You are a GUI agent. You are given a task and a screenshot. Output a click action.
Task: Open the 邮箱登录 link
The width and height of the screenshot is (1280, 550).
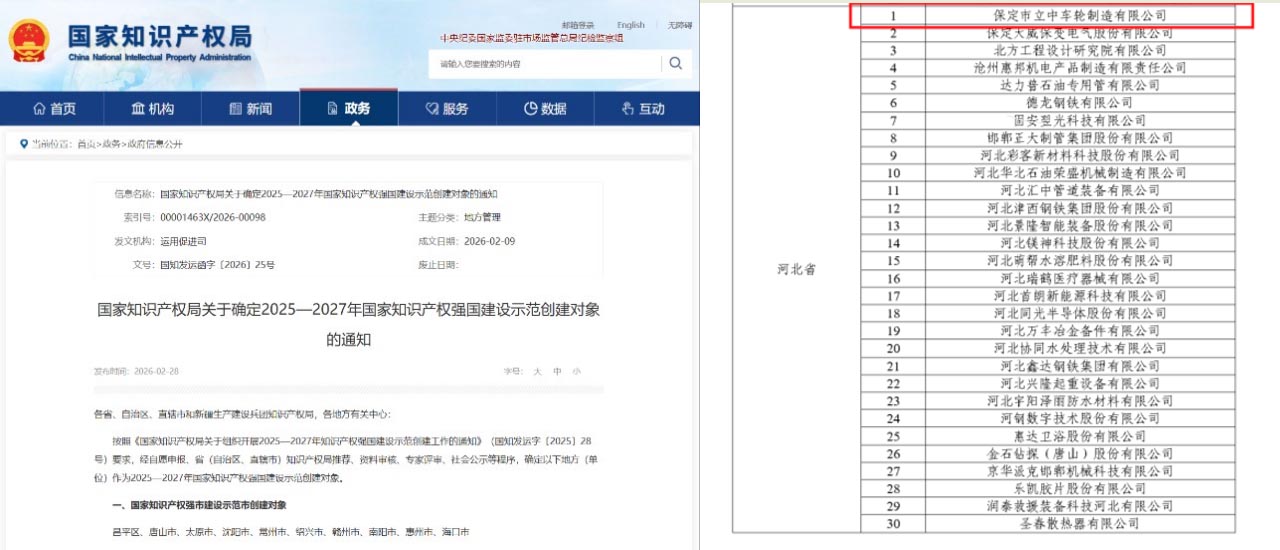point(577,25)
